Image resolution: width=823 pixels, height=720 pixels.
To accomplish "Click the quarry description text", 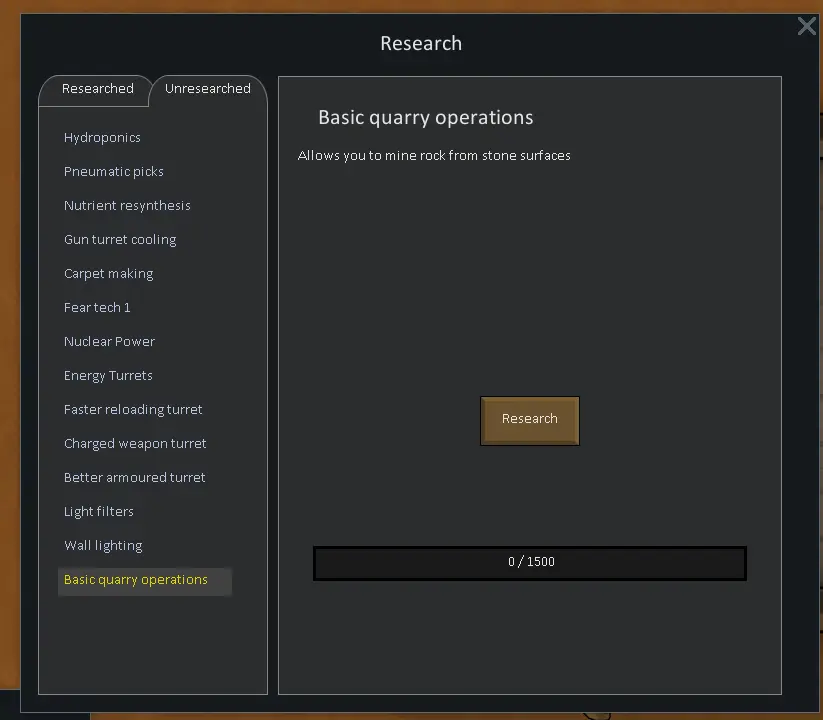I will click(434, 156).
